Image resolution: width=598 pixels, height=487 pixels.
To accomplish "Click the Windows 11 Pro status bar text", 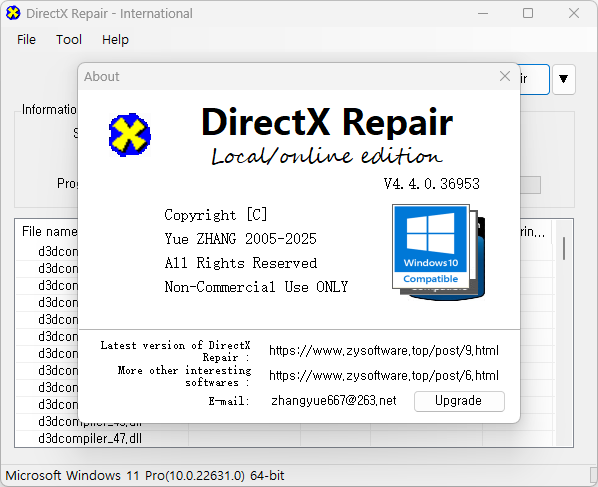I will click(x=145, y=476).
